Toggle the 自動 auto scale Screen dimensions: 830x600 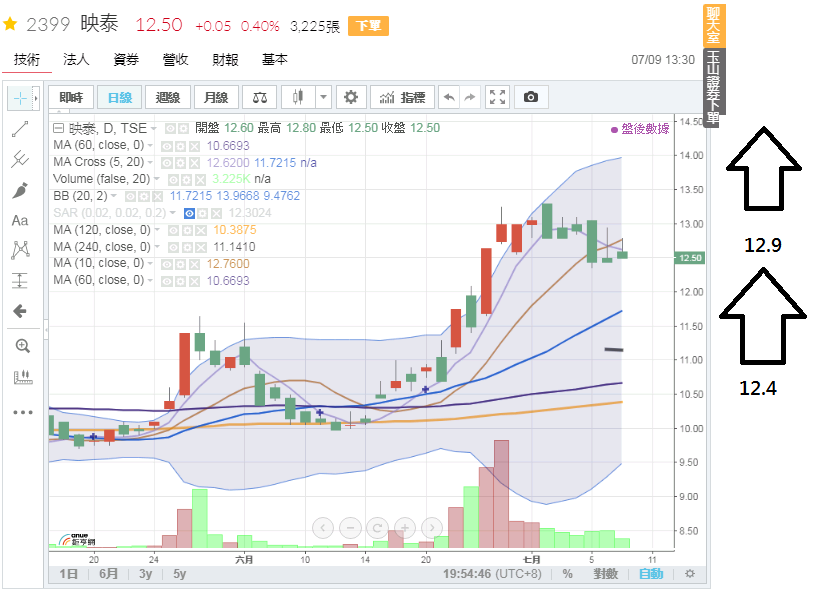(651, 574)
